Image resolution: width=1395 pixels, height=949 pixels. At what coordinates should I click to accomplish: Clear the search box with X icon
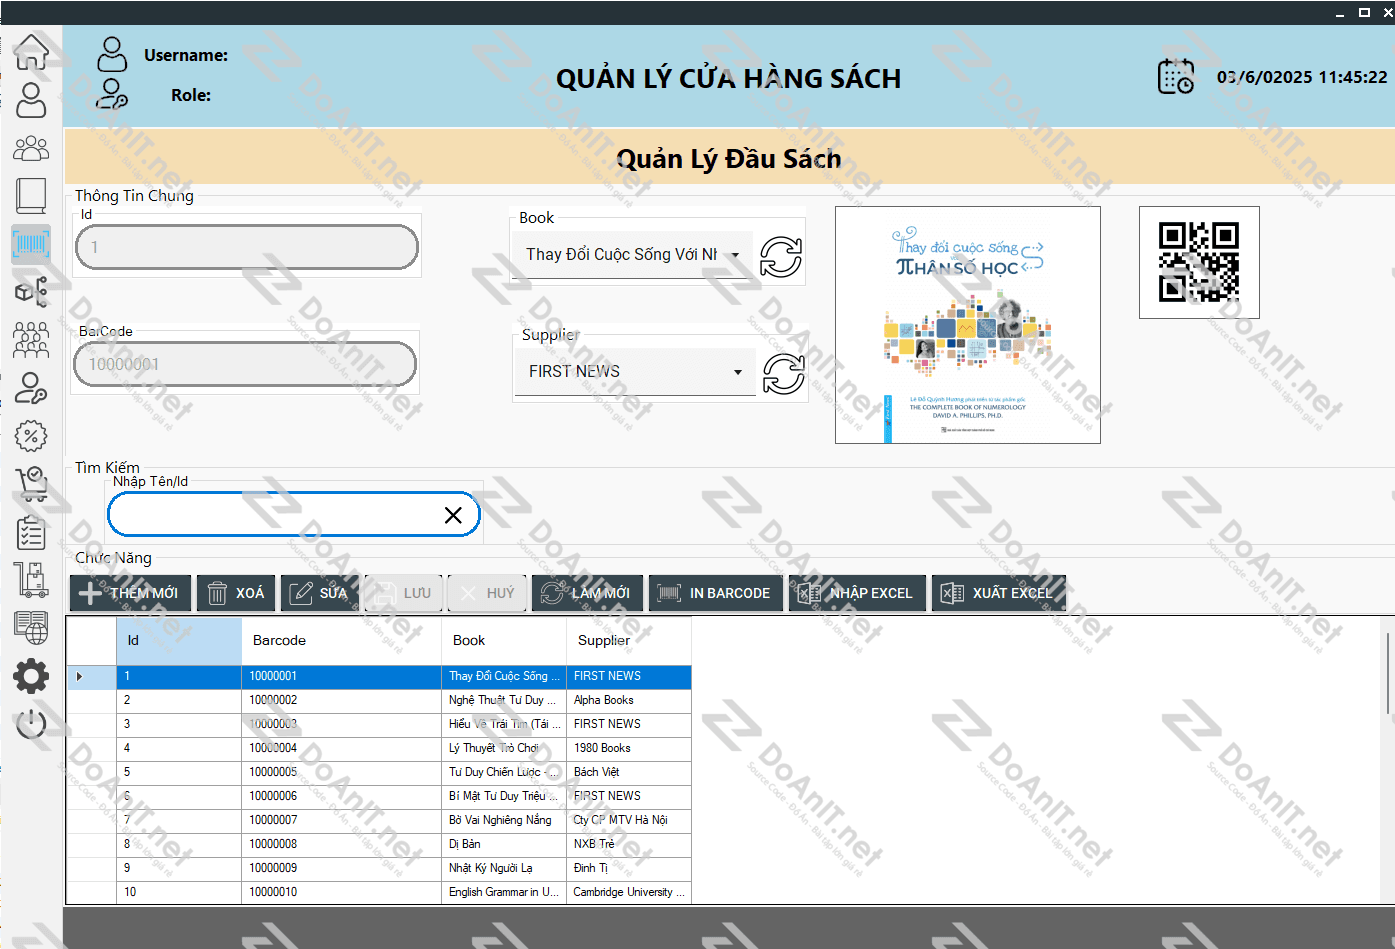(x=453, y=515)
